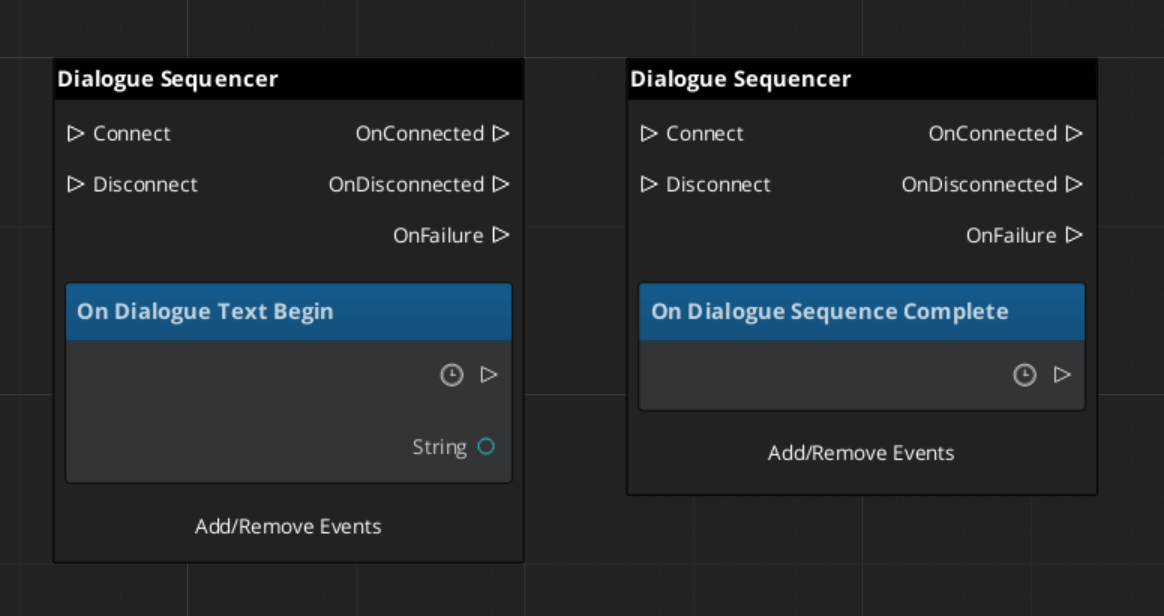The image size is (1164, 616).
Task: Click the clock icon in On Dialogue Sequence Complete
Action: (1025, 375)
